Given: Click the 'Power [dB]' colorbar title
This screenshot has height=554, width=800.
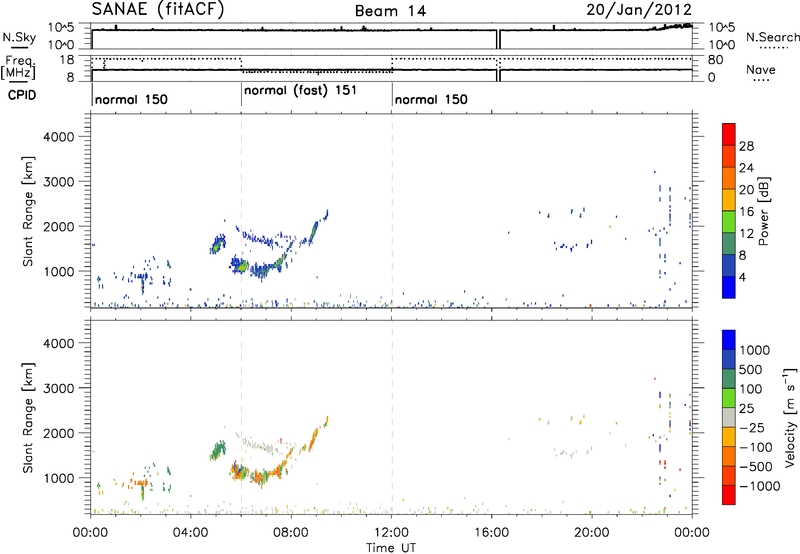Looking at the screenshot, I should pyautogui.click(x=764, y=211).
